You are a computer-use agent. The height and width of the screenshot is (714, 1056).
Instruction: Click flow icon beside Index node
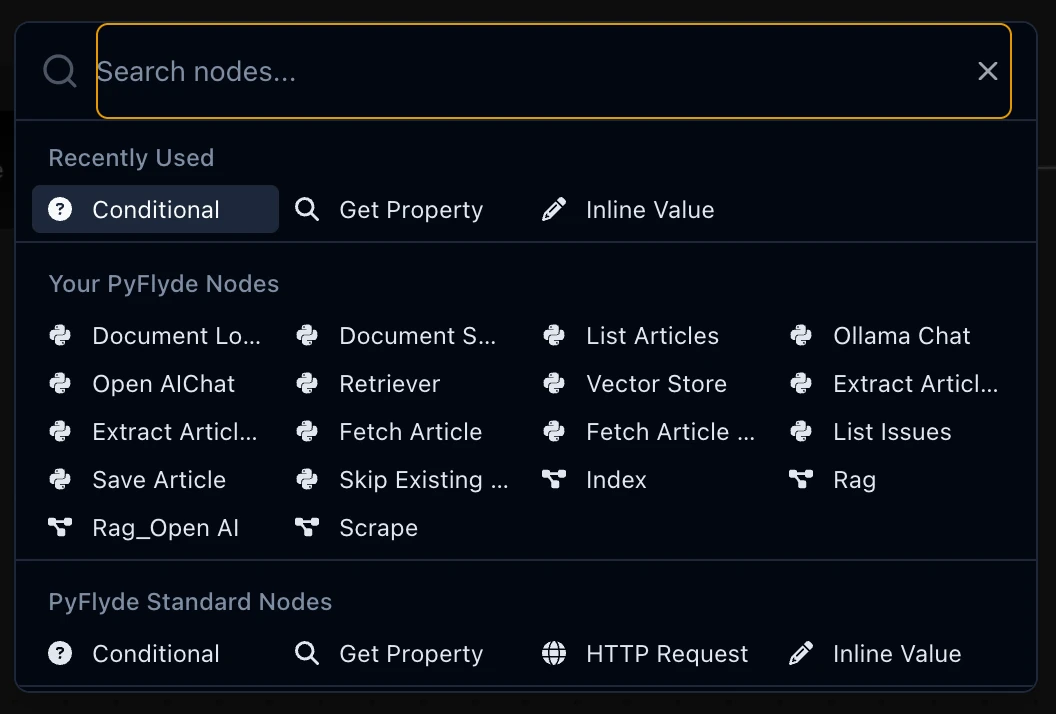(554, 479)
